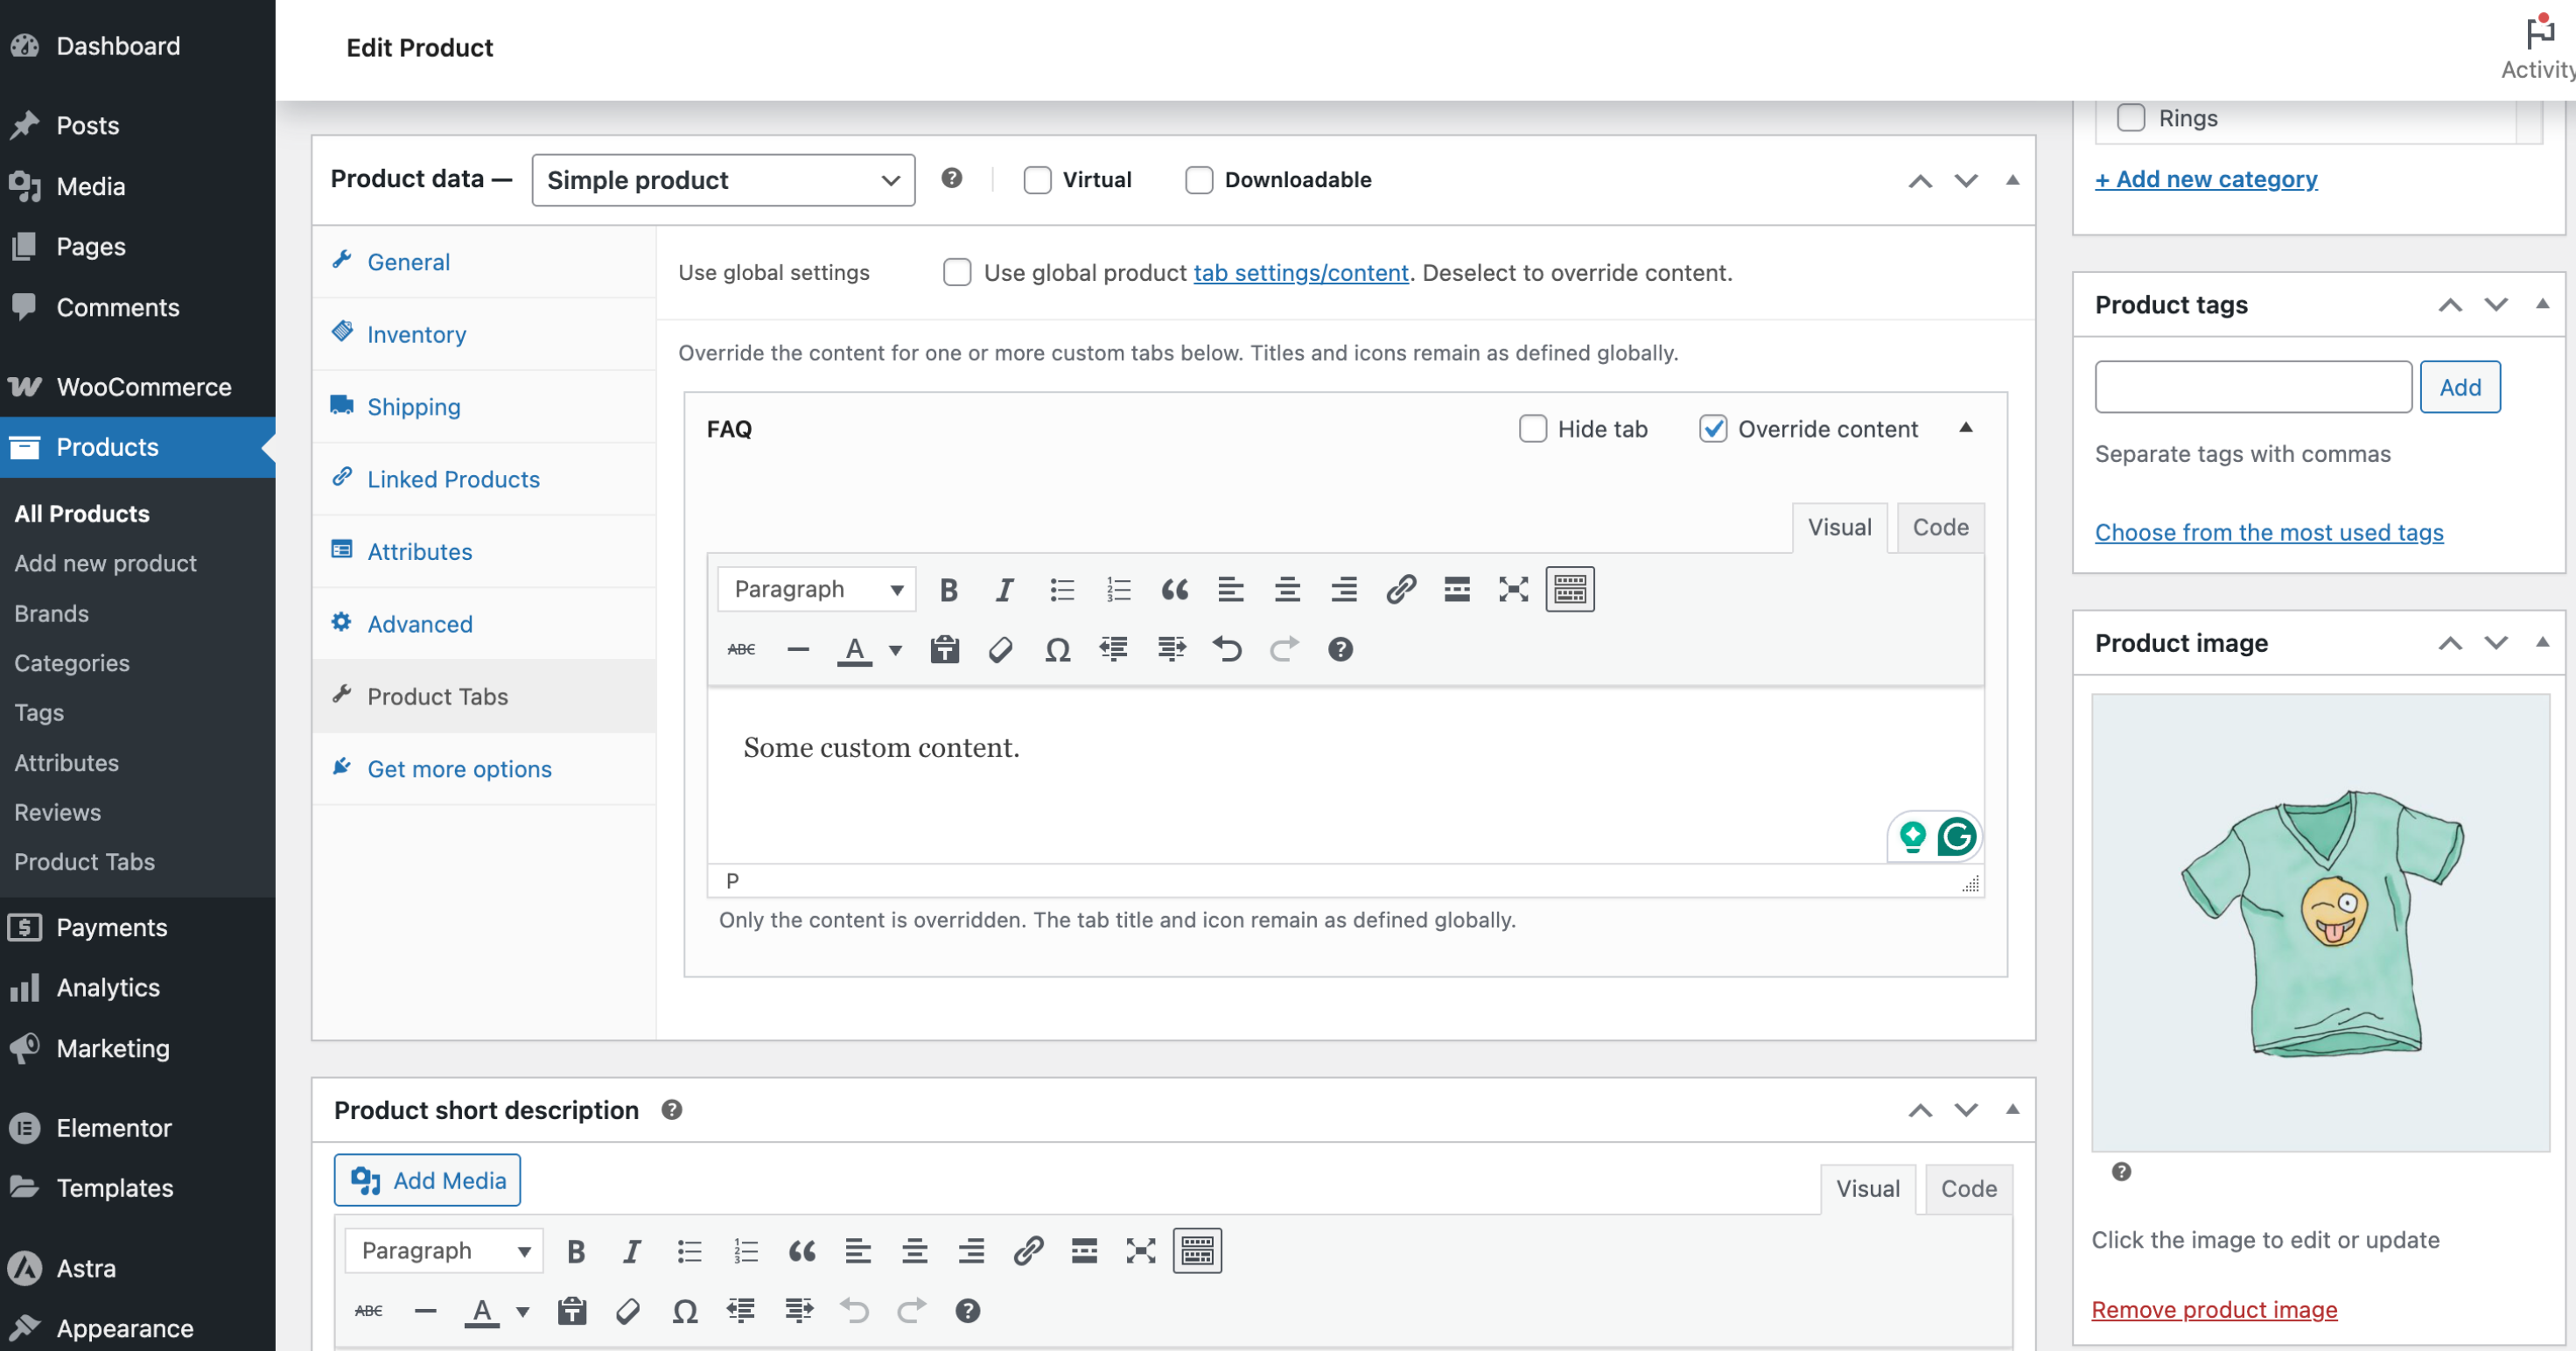
Task: Disable Override content for the FAQ tab
Action: pyautogui.click(x=1713, y=429)
